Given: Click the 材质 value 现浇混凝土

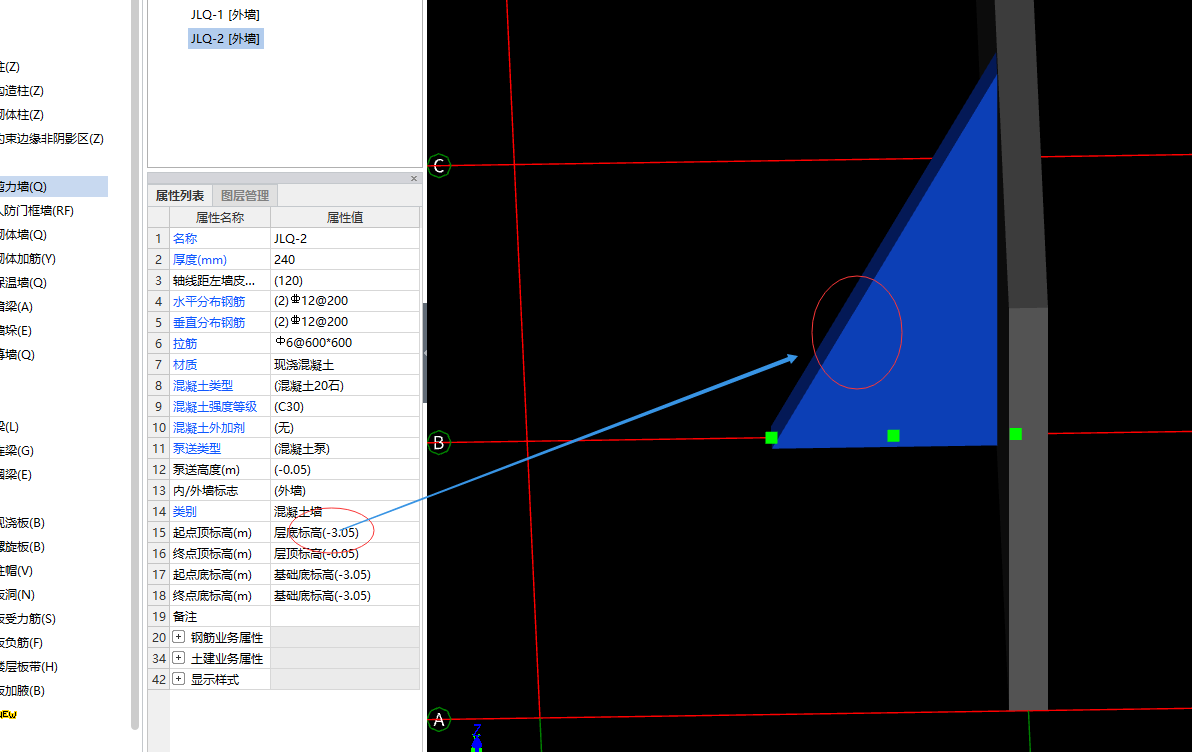Looking at the screenshot, I should tap(344, 364).
